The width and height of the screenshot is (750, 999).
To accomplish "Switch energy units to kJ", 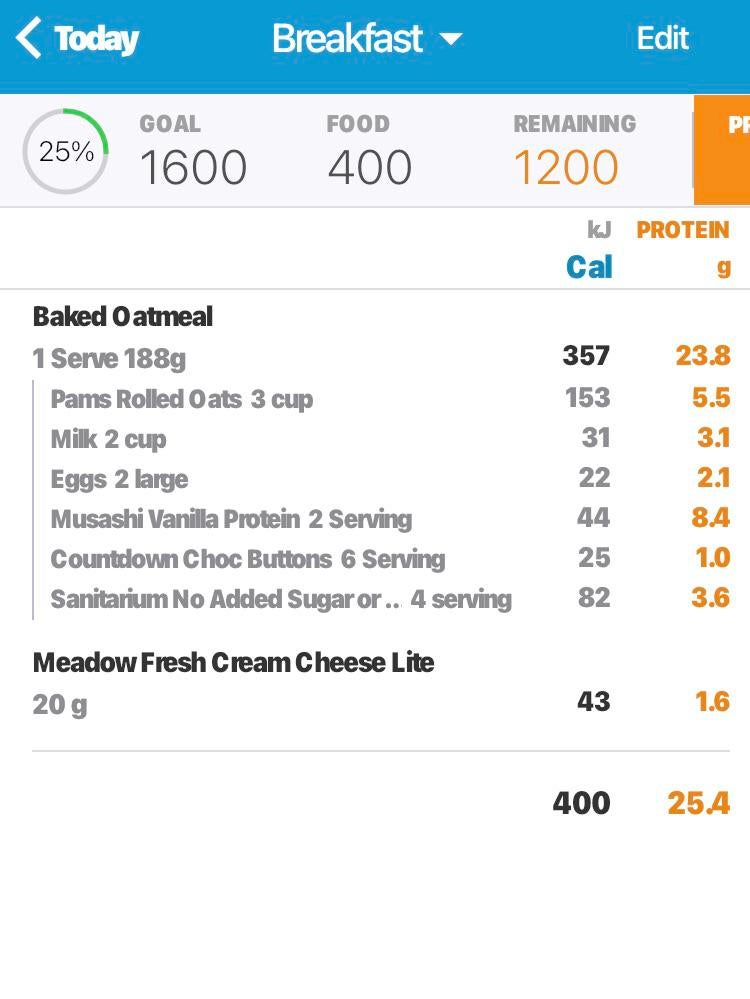I will tap(599, 230).
